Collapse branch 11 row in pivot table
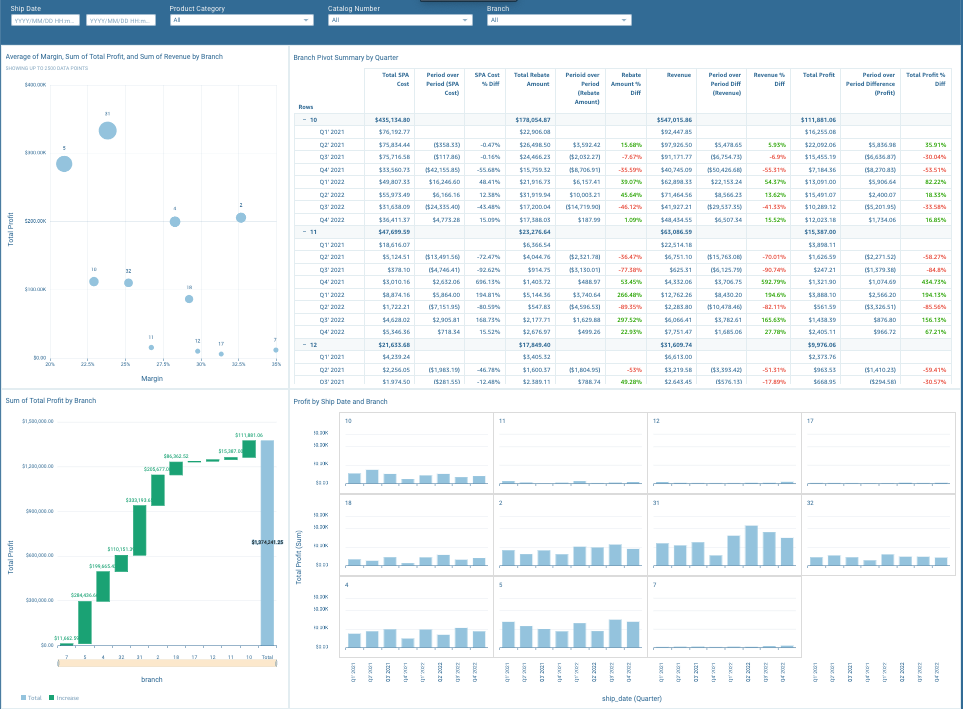This screenshot has height=709, width=963. 304,232
